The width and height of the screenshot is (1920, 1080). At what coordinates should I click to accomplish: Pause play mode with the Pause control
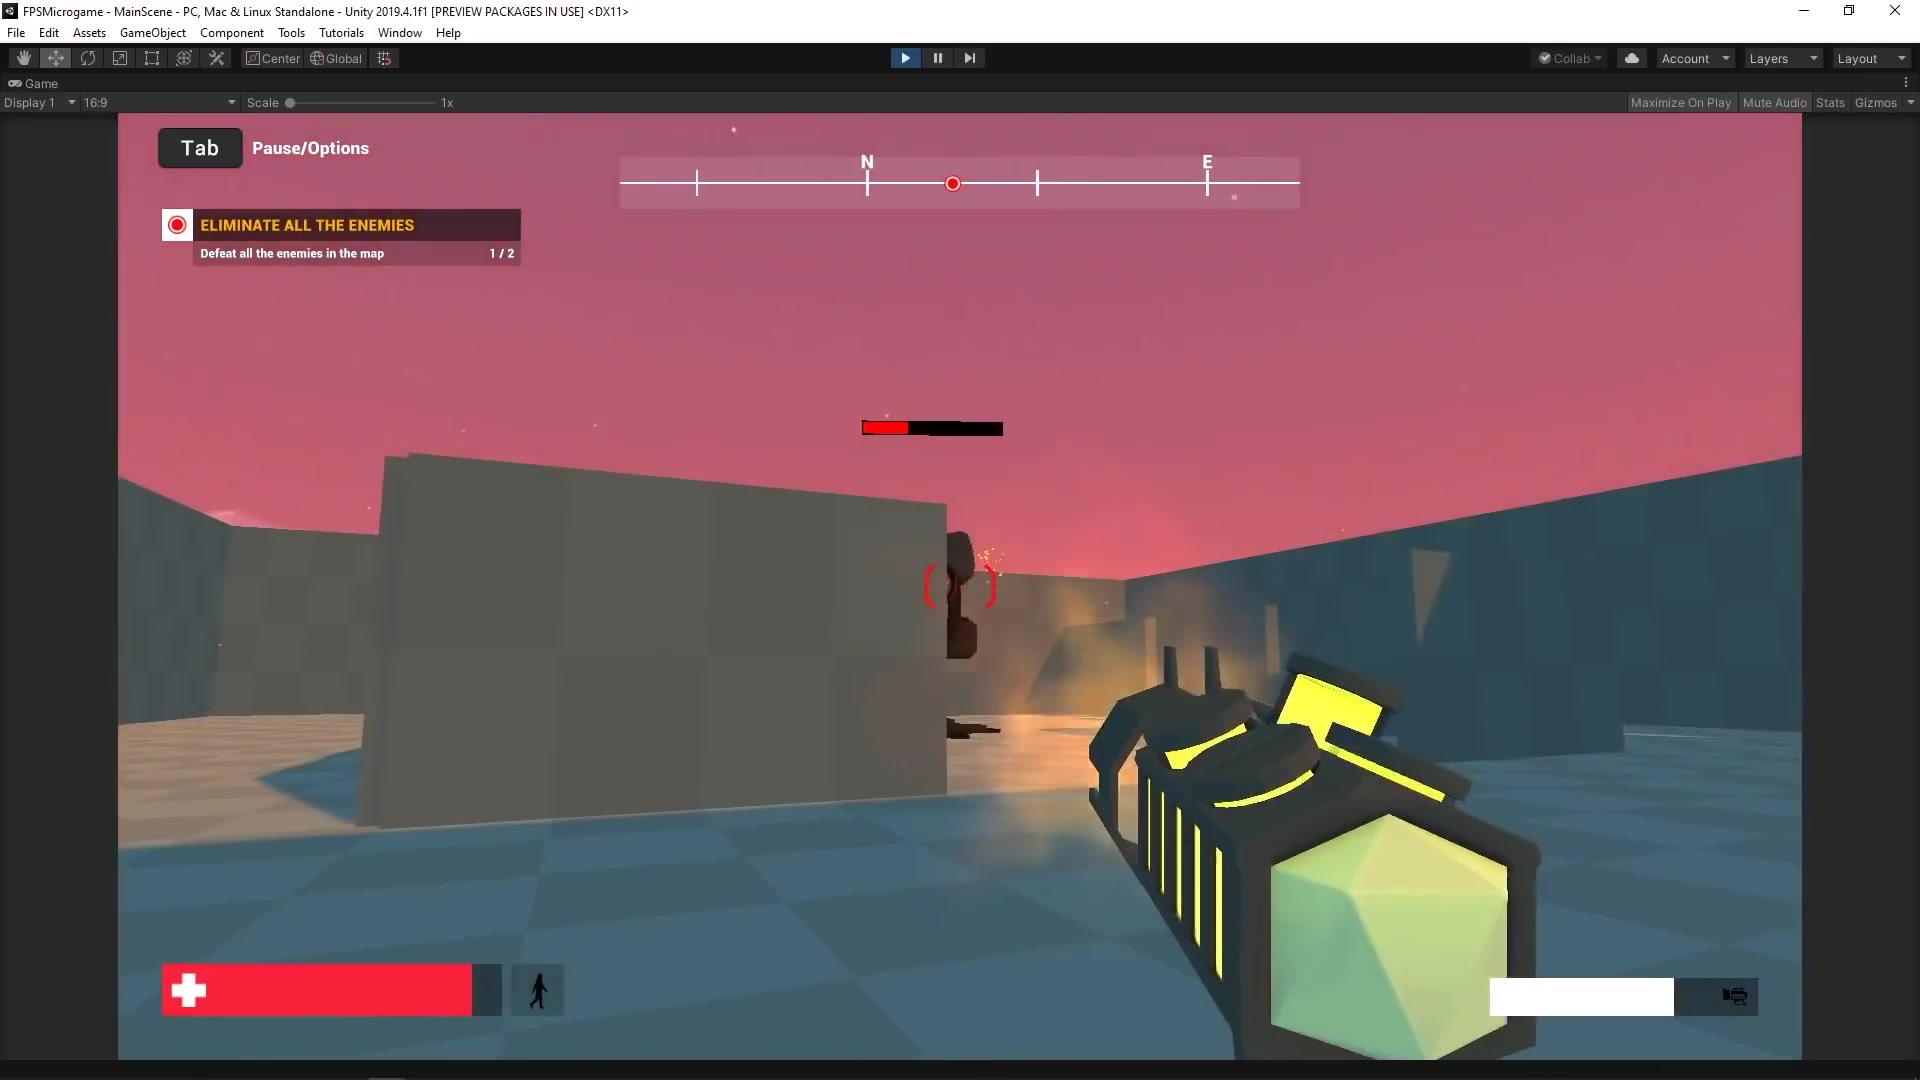point(938,58)
